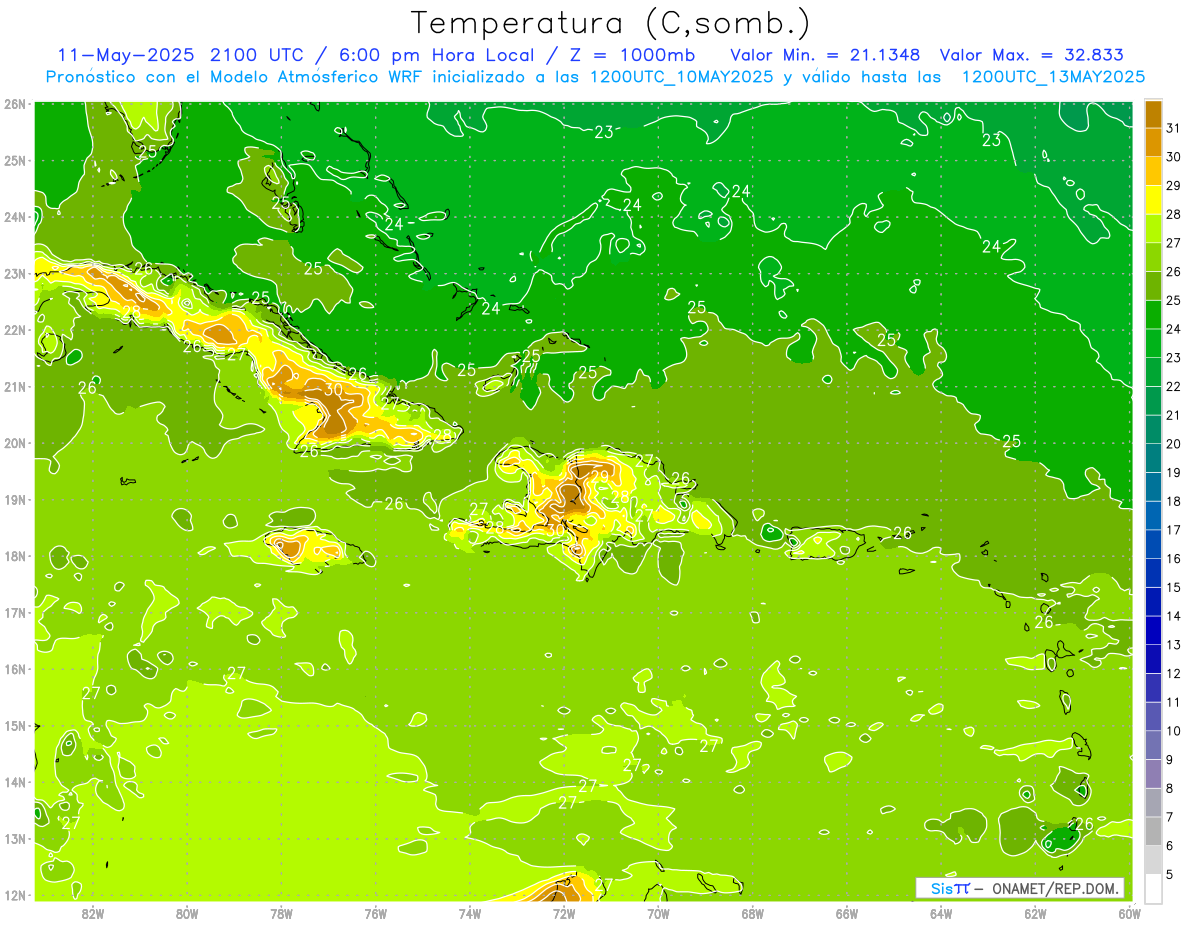Click the color scale label '18'
Screen dimensions: 1200x927
click(x=1173, y=501)
